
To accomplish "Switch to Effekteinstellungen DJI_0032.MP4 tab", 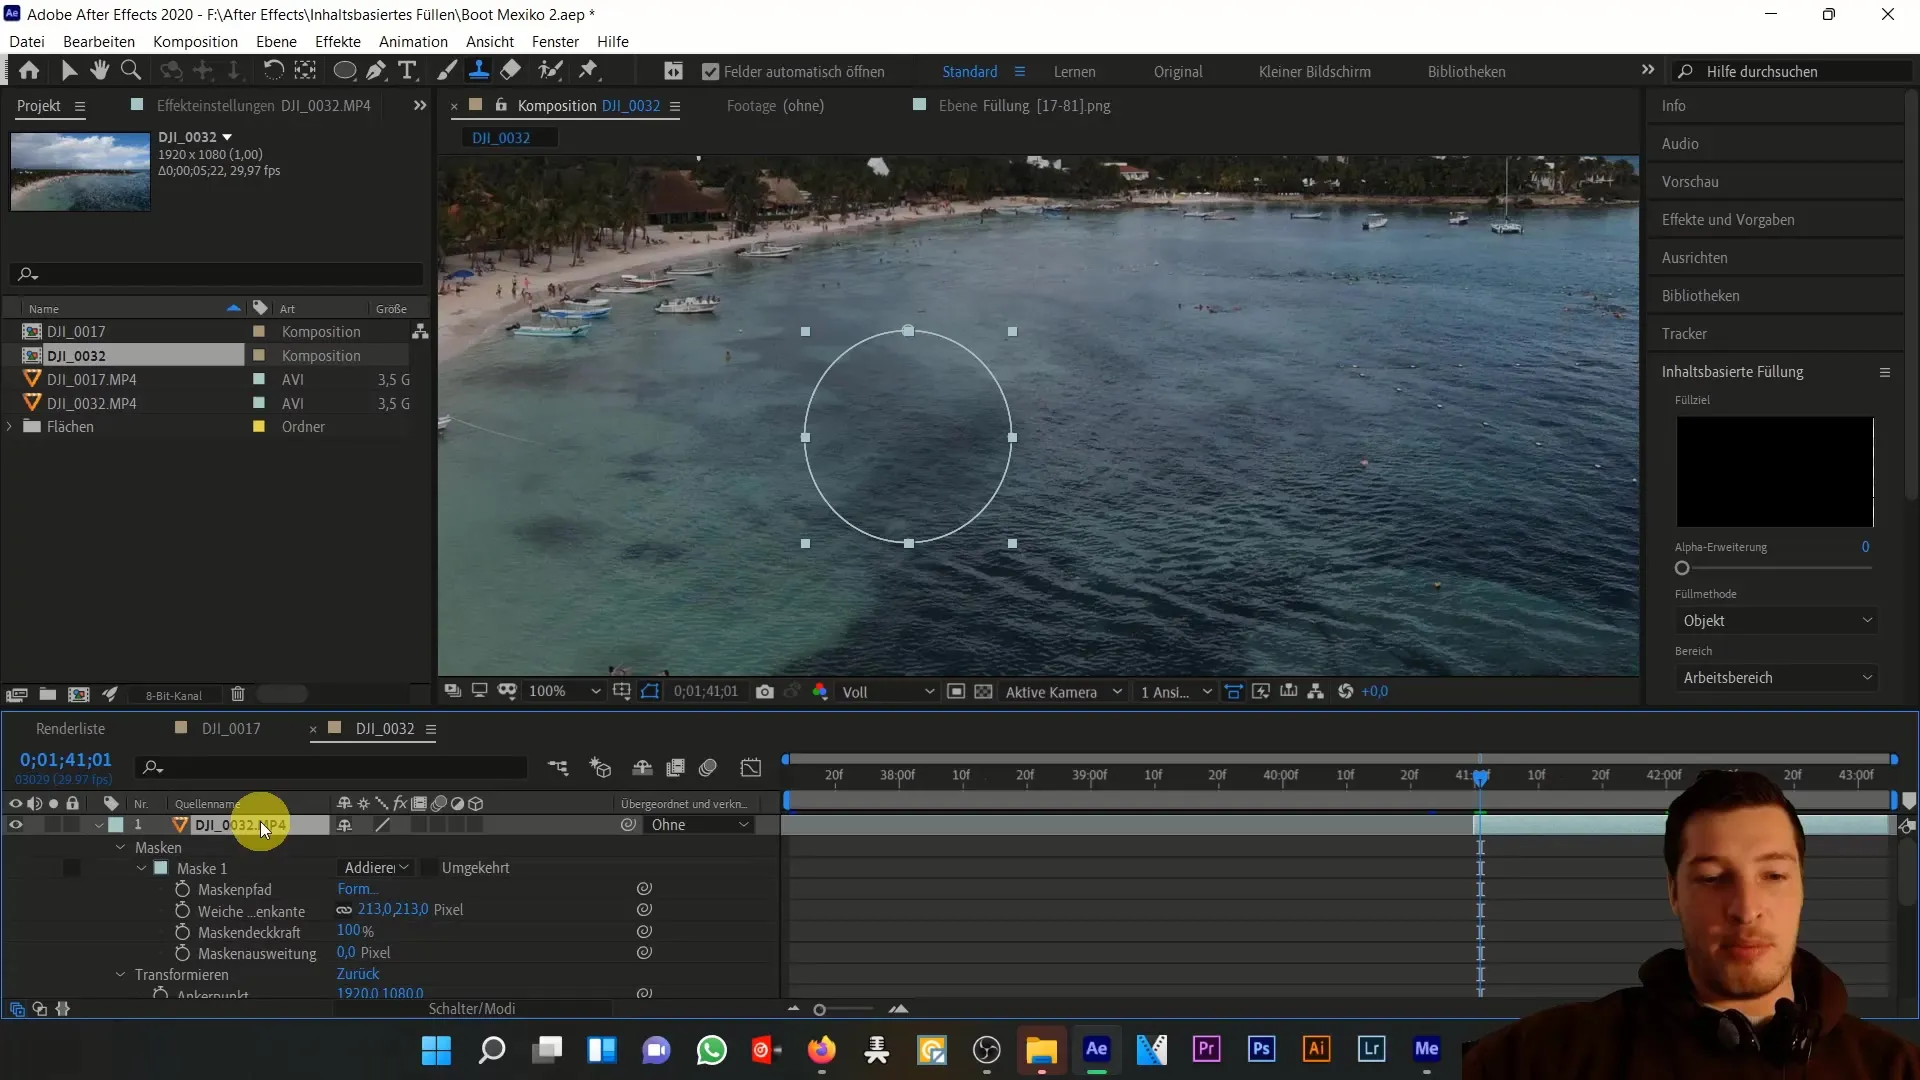I will (x=263, y=105).
